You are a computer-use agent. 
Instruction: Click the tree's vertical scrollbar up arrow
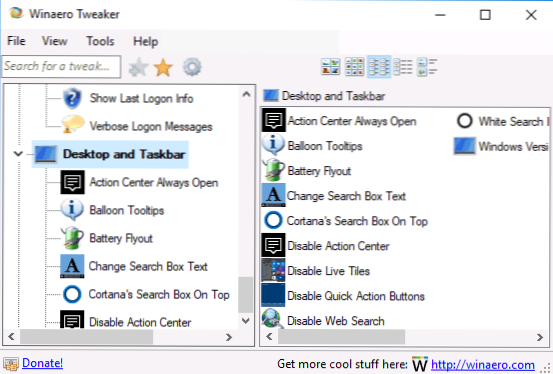[x=246, y=94]
